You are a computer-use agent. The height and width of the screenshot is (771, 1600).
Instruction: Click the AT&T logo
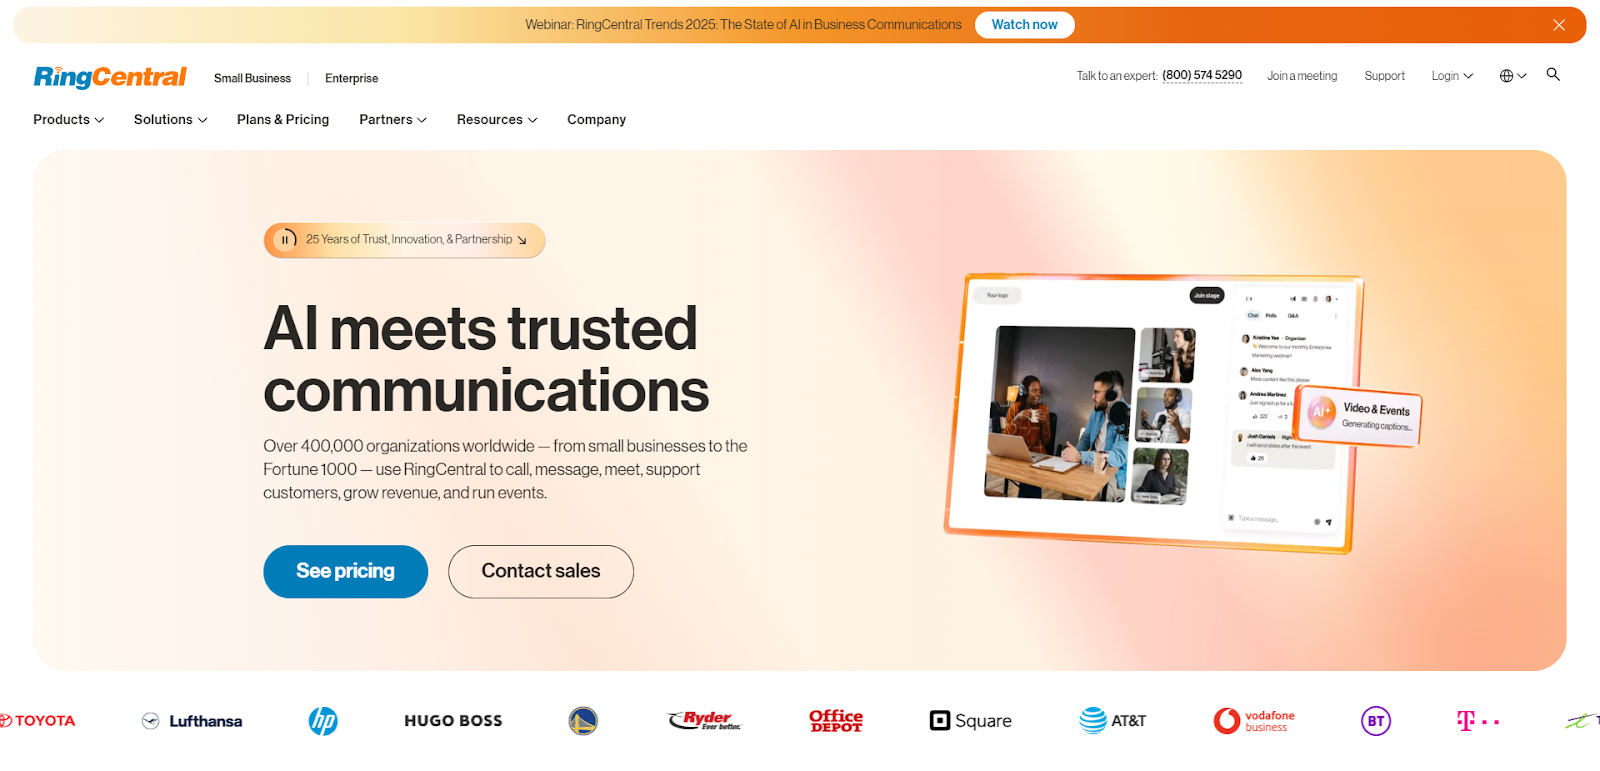click(1113, 721)
